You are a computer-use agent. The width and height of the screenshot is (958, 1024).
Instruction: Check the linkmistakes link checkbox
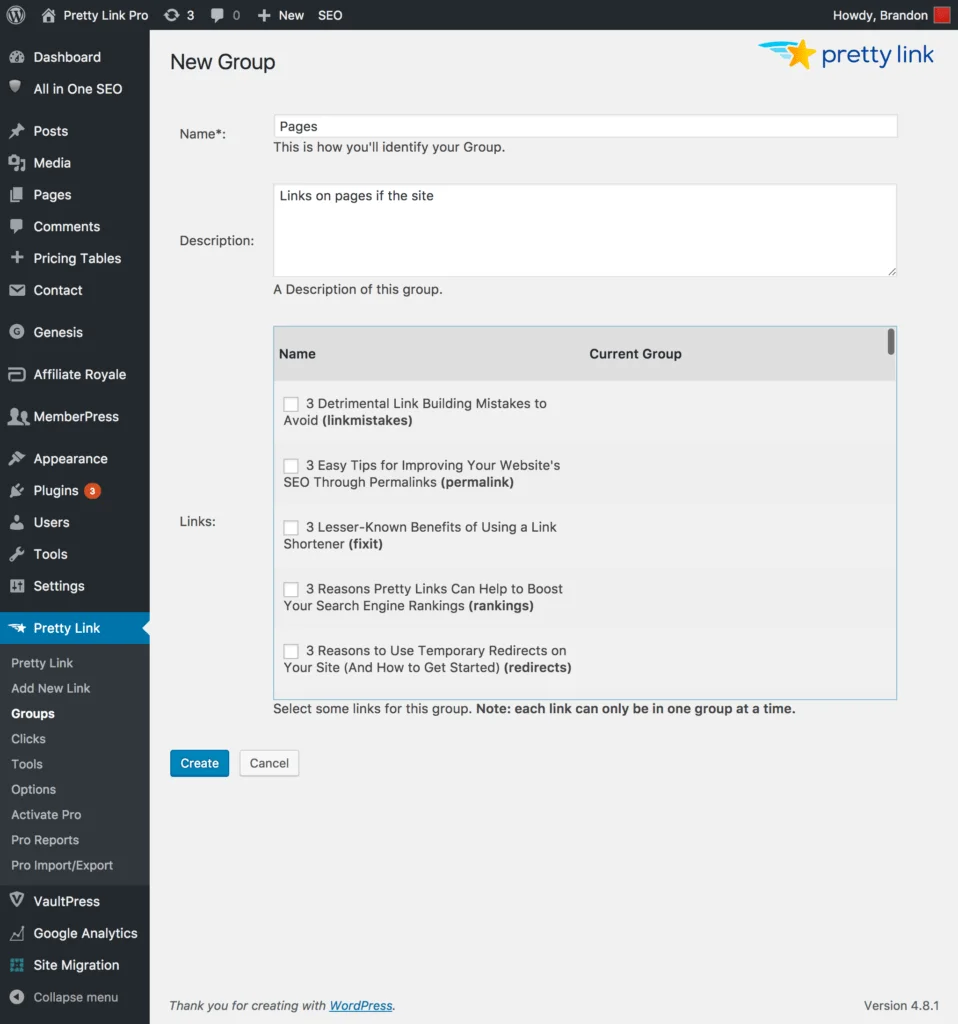[x=290, y=403]
